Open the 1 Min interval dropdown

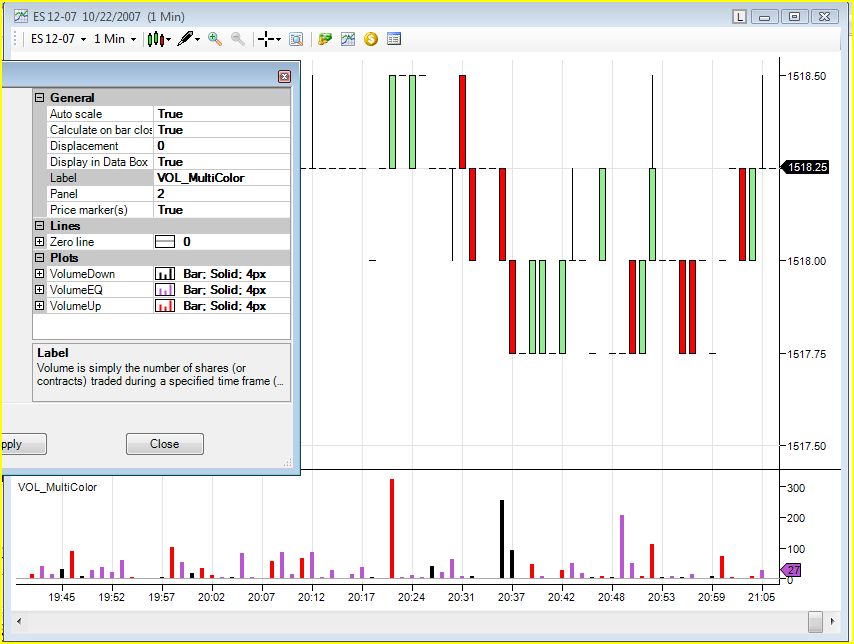pos(115,39)
